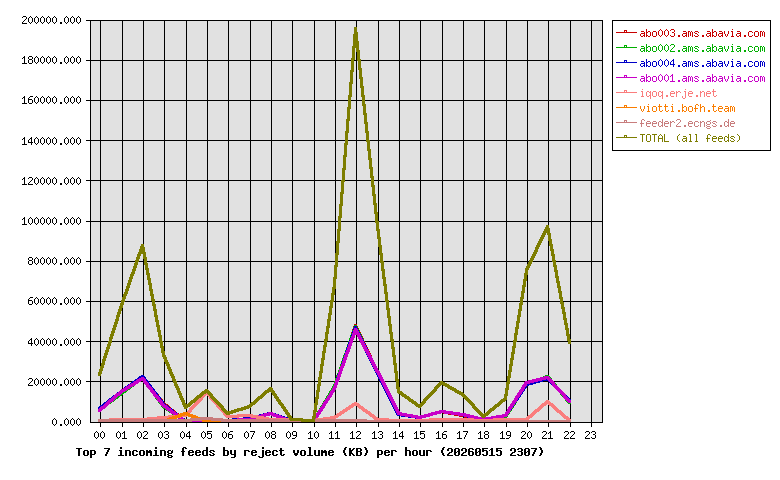Click the blue abo004 legend line marker

(x=626, y=62)
